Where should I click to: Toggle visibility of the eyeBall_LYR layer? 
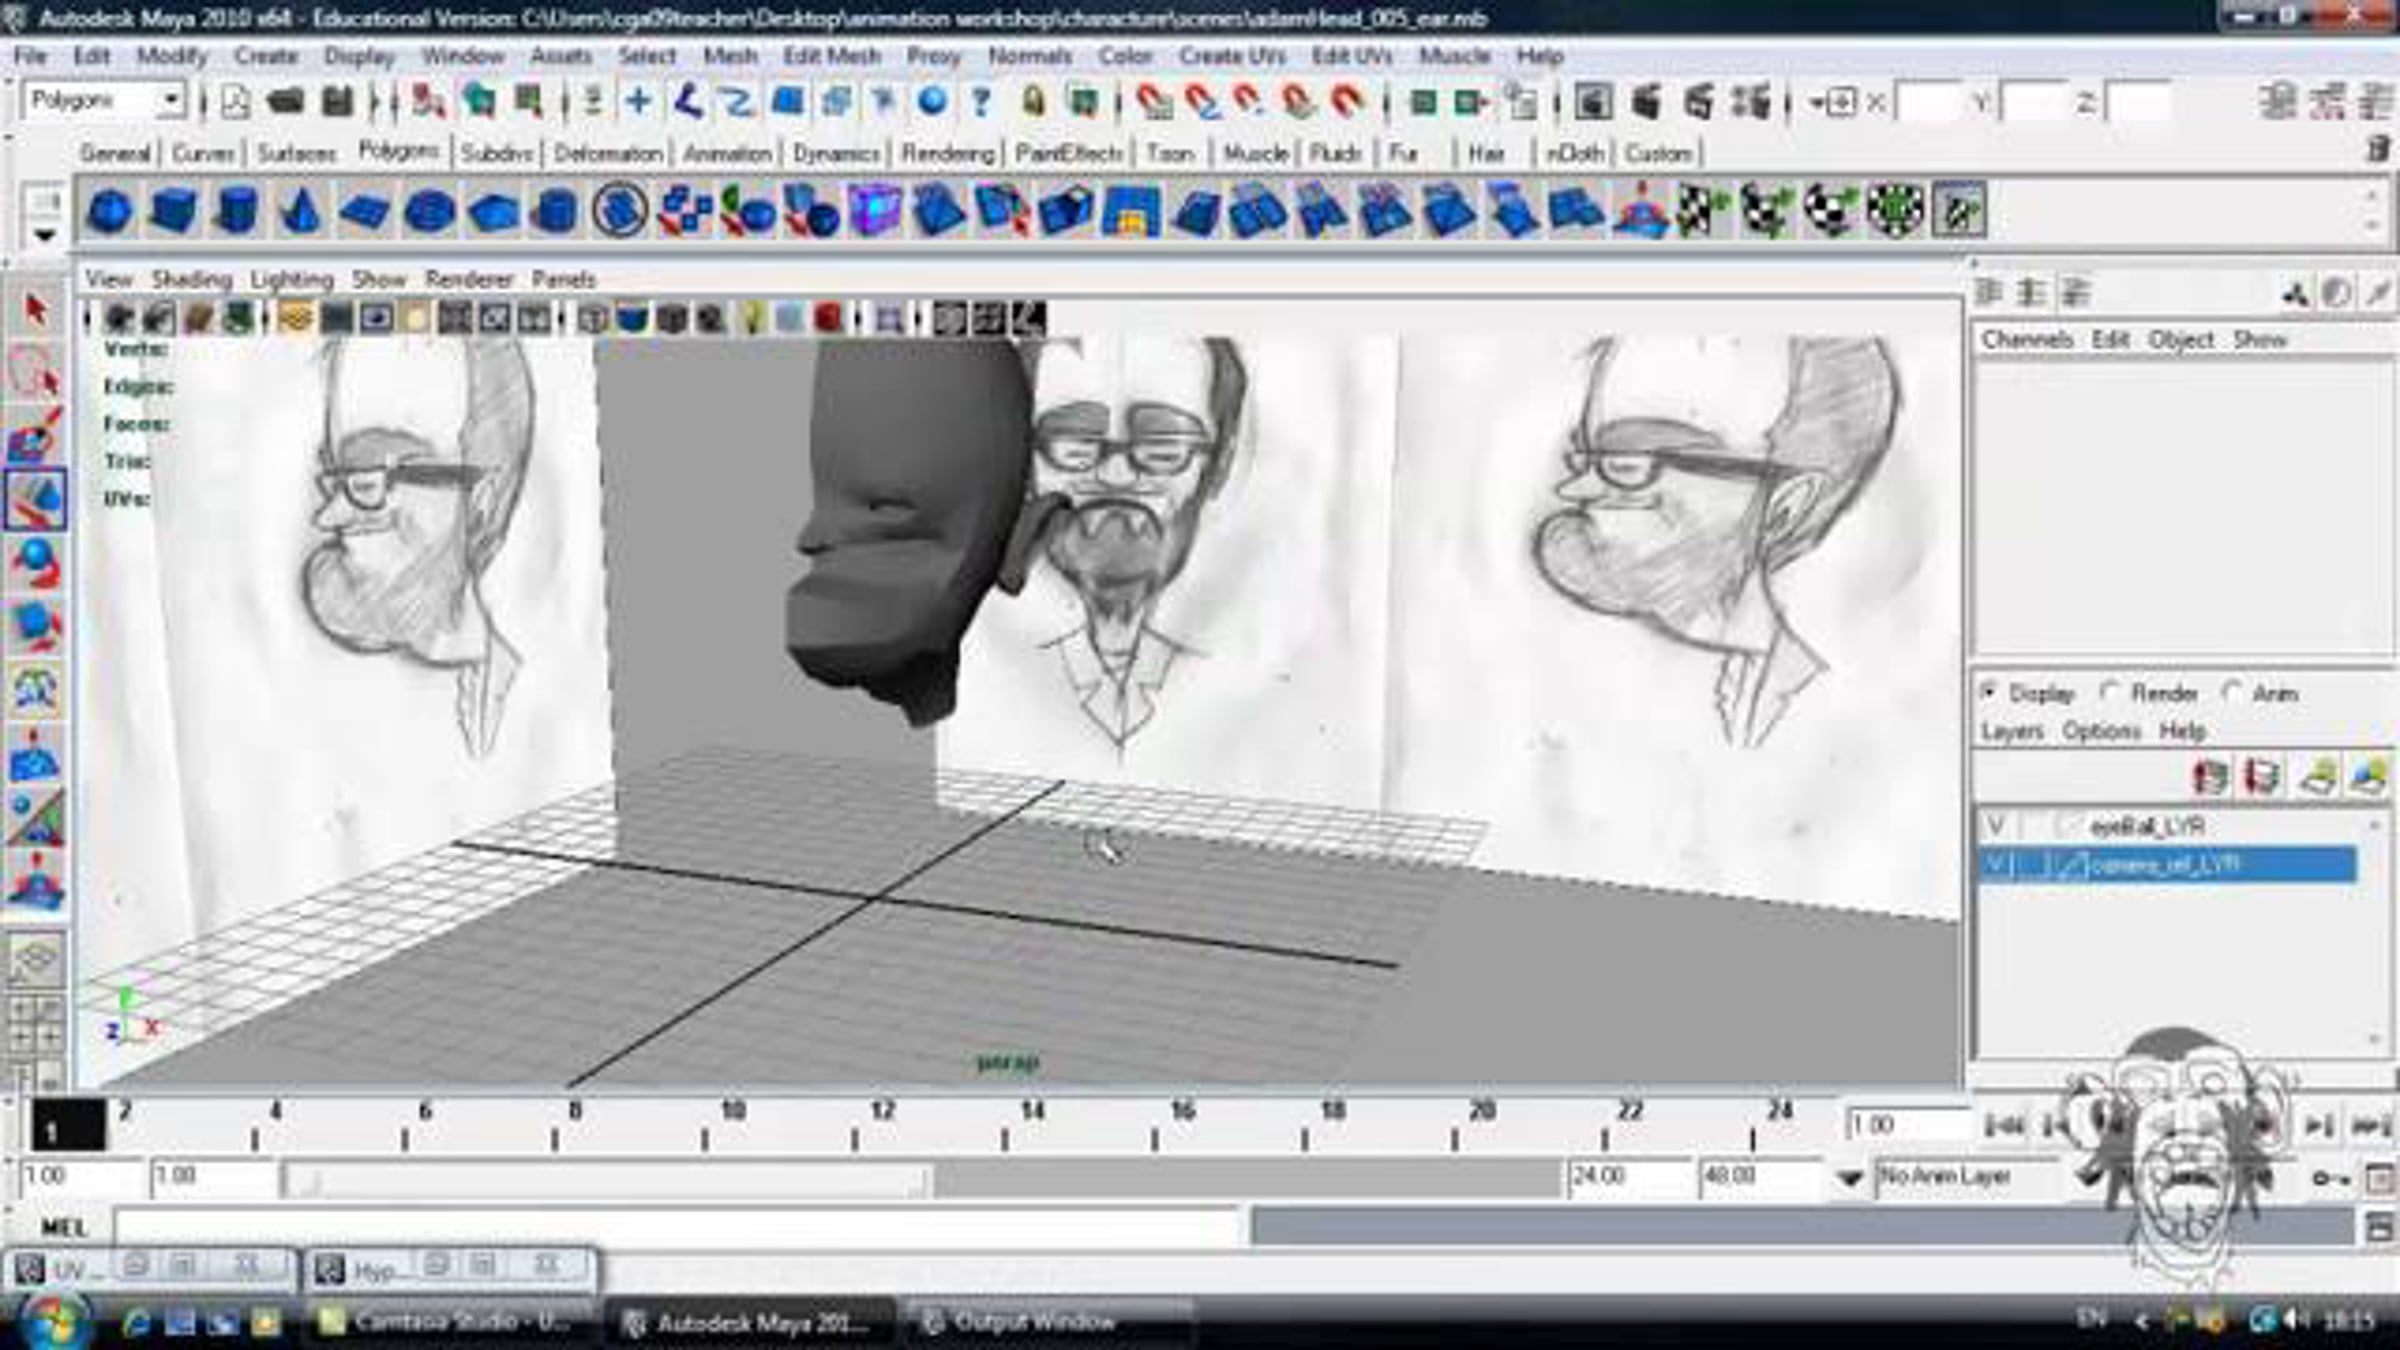[1996, 826]
